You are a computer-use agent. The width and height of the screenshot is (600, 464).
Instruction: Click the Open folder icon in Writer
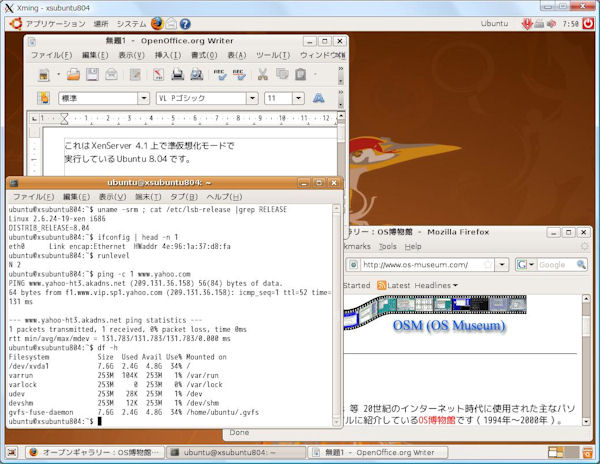pyautogui.click(x=73, y=74)
